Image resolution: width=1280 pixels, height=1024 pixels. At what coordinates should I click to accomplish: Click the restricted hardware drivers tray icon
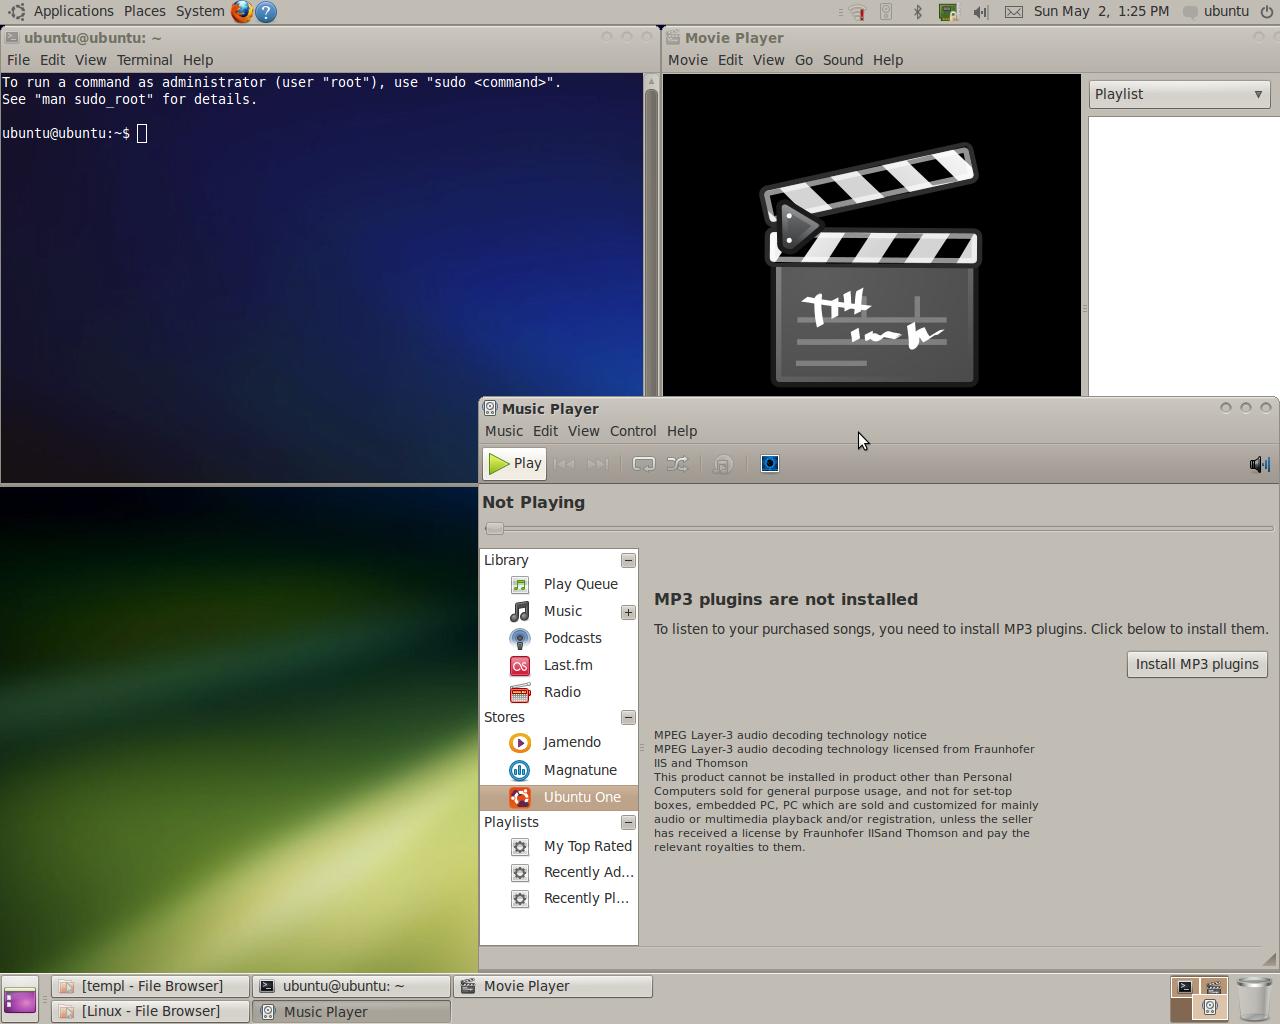point(948,12)
